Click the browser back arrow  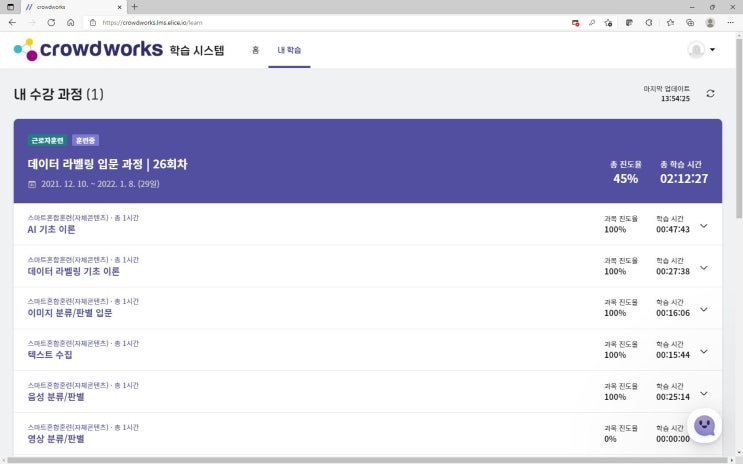(12, 22)
